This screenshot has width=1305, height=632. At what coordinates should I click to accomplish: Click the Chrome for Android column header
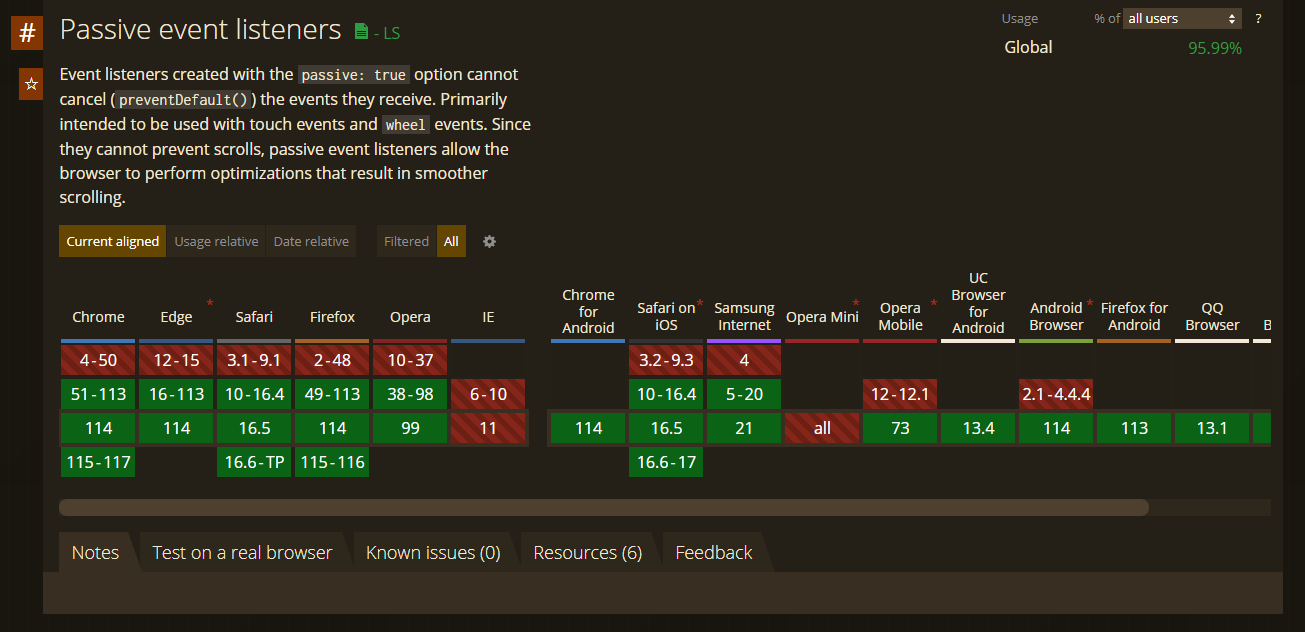[x=588, y=311]
